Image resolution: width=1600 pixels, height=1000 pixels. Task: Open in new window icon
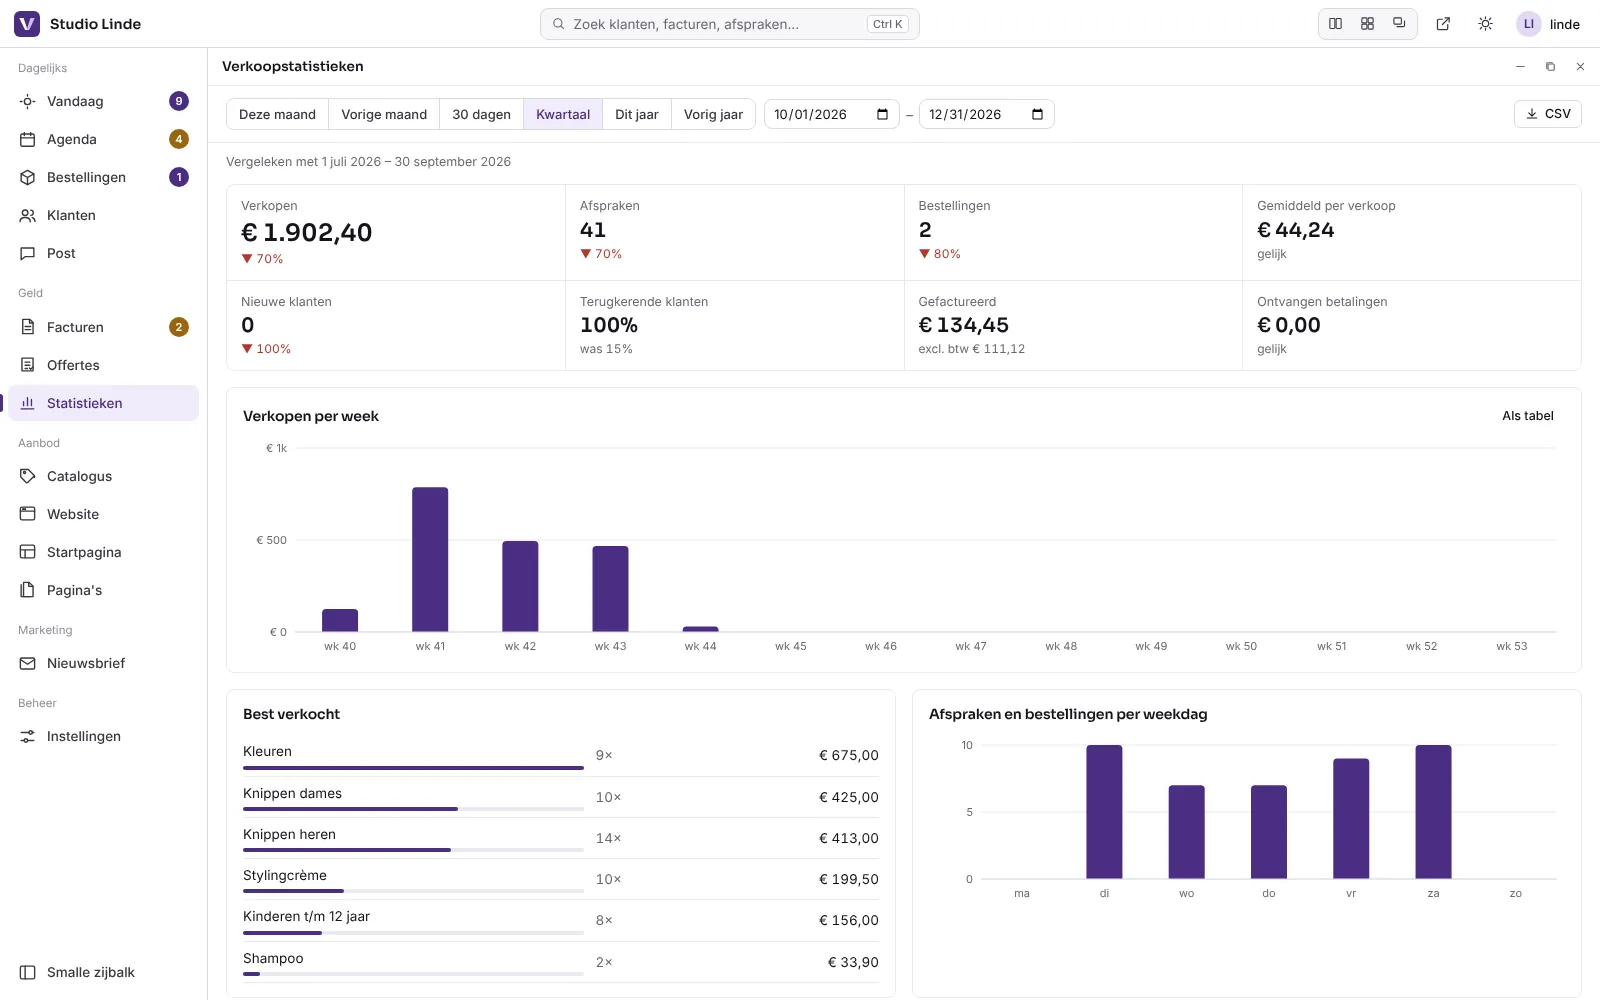(x=1443, y=24)
